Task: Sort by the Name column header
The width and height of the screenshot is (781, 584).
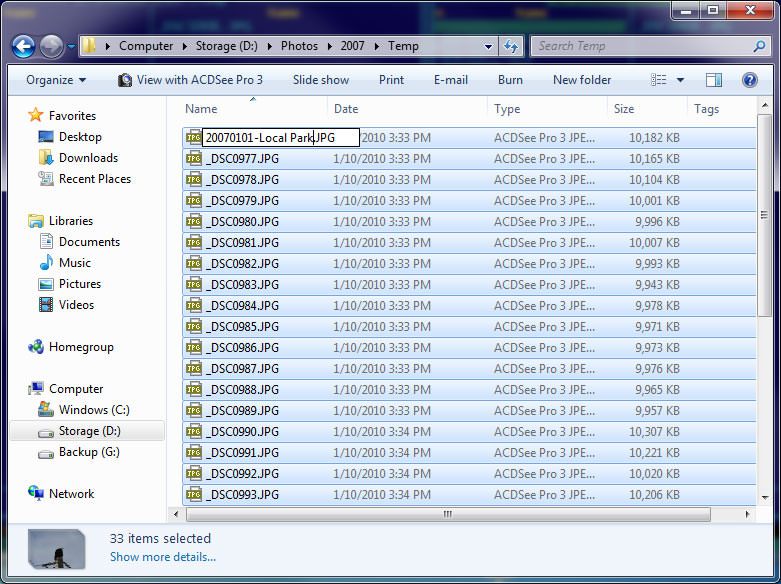Action: (x=201, y=109)
